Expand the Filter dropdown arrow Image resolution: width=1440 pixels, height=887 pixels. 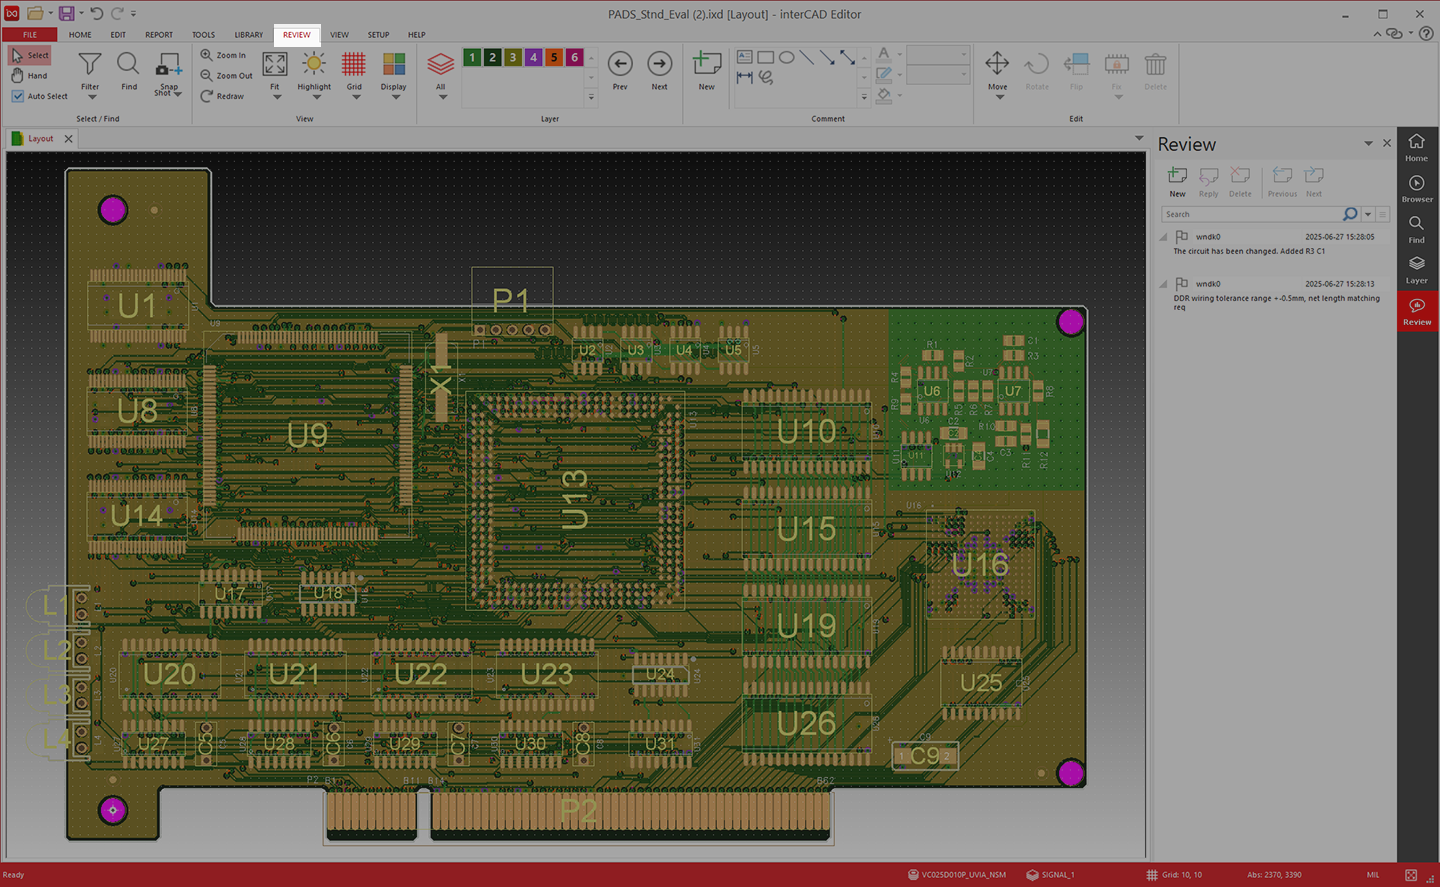tap(92, 98)
